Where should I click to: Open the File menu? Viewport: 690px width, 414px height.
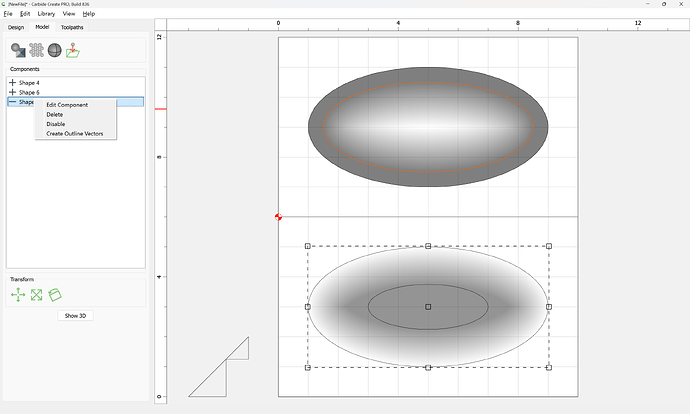(x=7, y=14)
